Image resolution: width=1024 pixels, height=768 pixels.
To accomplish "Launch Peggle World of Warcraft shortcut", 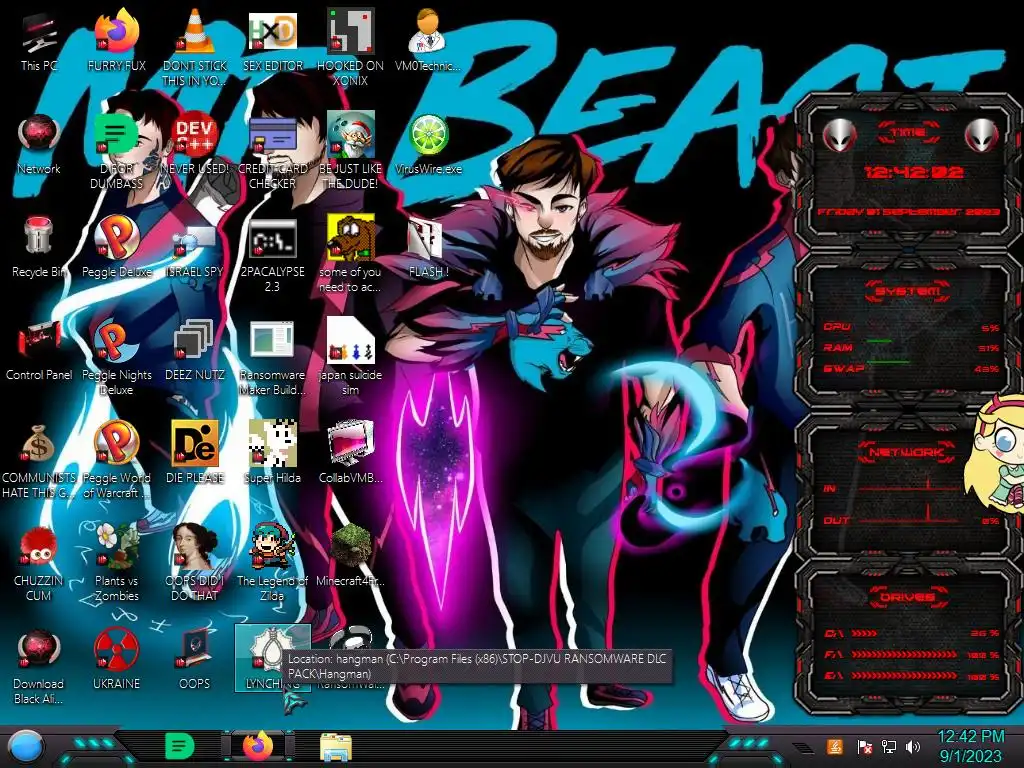I will (x=116, y=460).
